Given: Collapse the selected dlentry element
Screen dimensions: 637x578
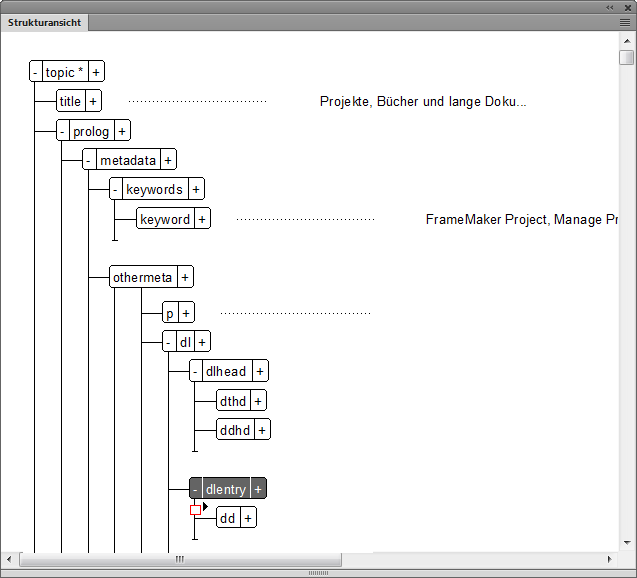Looking at the screenshot, I should (x=195, y=489).
